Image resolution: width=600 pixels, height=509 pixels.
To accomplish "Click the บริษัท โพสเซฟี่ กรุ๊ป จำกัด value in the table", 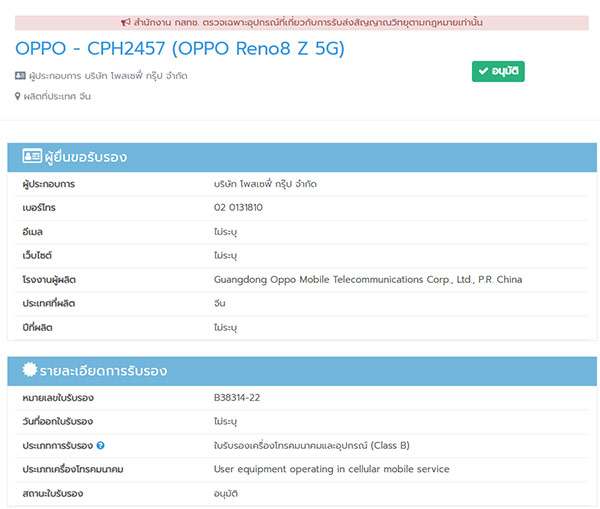I will [265, 184].
